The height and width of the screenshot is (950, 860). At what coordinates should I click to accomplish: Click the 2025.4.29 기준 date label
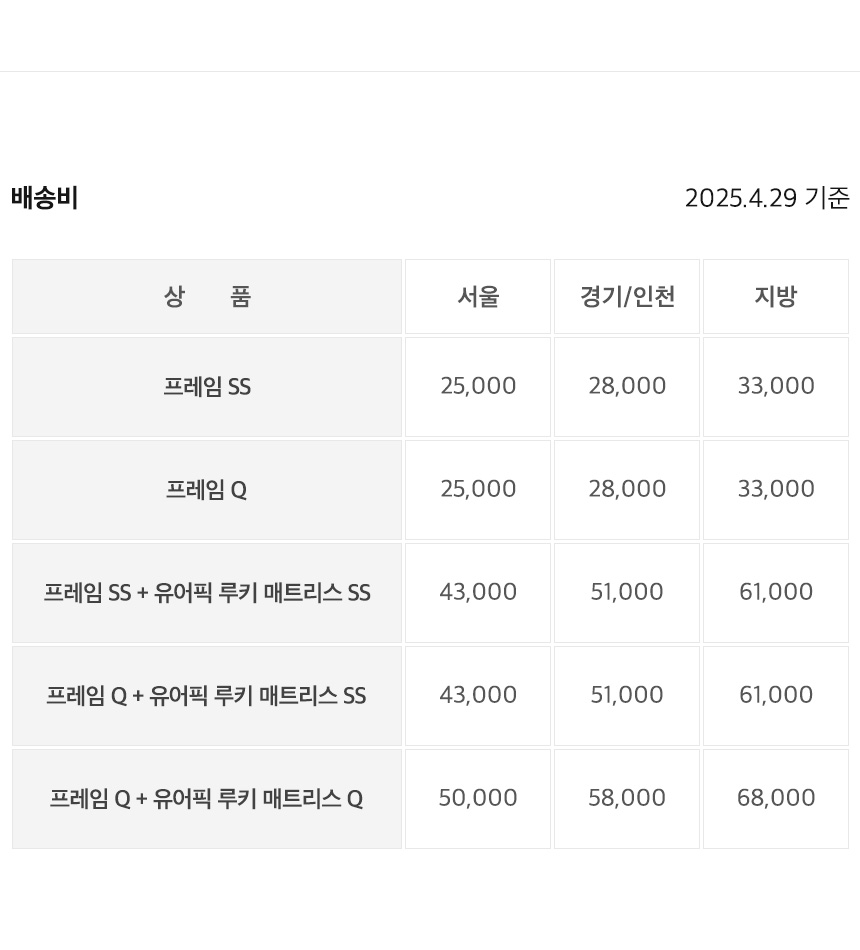tap(766, 198)
